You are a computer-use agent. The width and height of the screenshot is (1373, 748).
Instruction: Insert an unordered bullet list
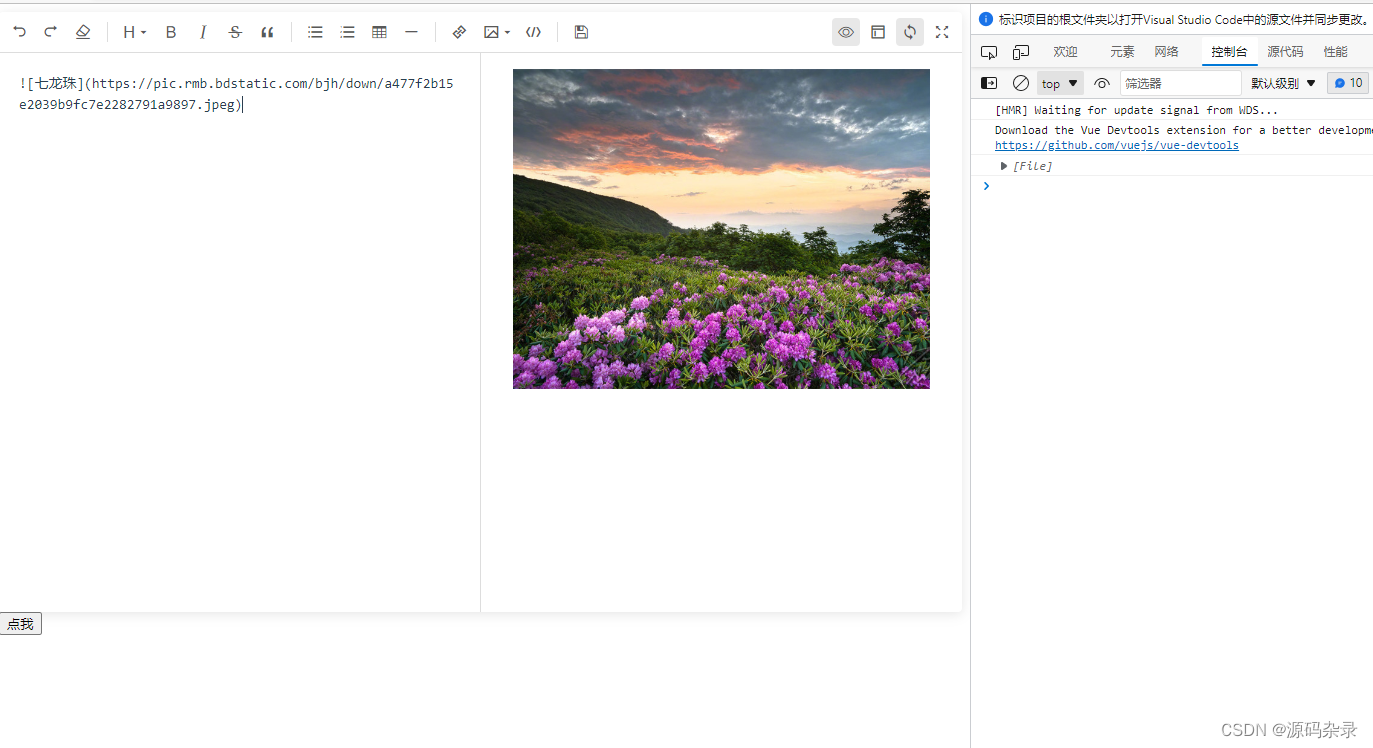(315, 32)
